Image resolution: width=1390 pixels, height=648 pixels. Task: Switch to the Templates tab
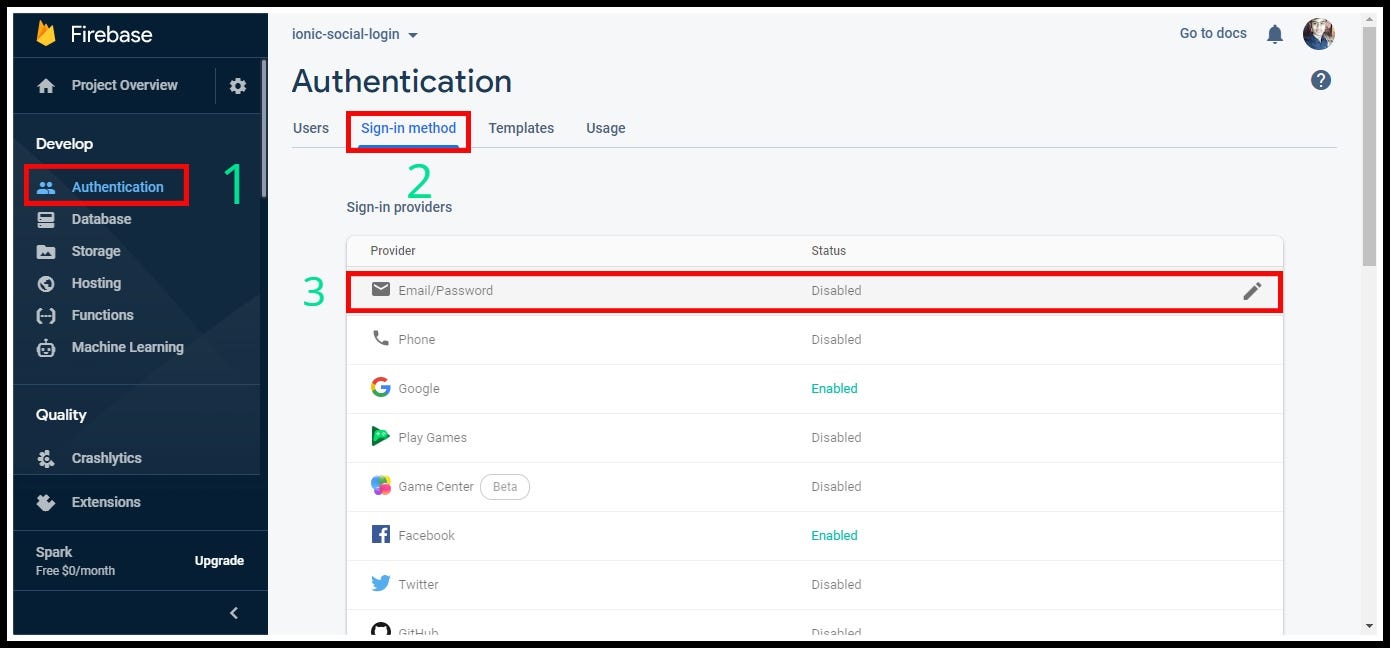tap(521, 128)
